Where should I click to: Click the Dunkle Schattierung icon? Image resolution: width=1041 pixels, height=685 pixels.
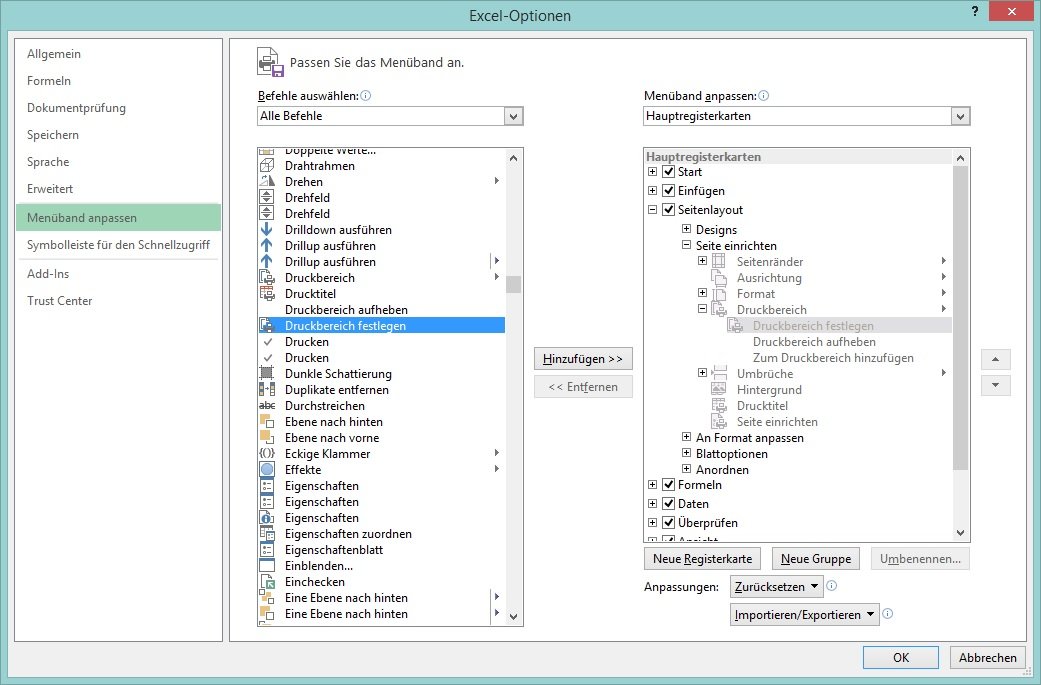point(267,373)
